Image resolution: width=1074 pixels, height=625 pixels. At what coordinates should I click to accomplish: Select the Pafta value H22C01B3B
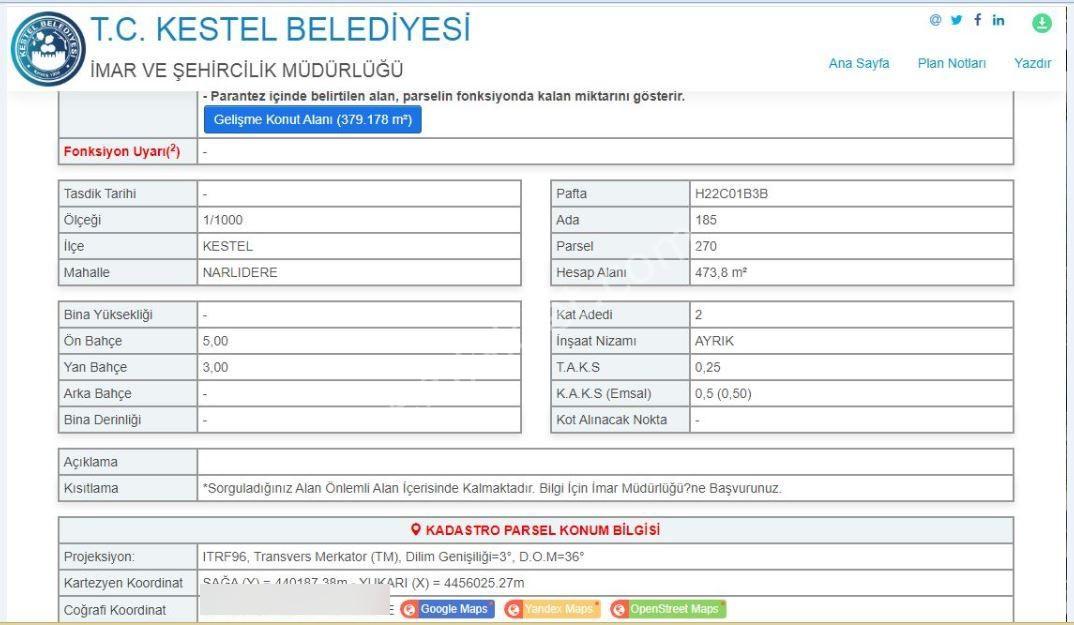point(731,194)
